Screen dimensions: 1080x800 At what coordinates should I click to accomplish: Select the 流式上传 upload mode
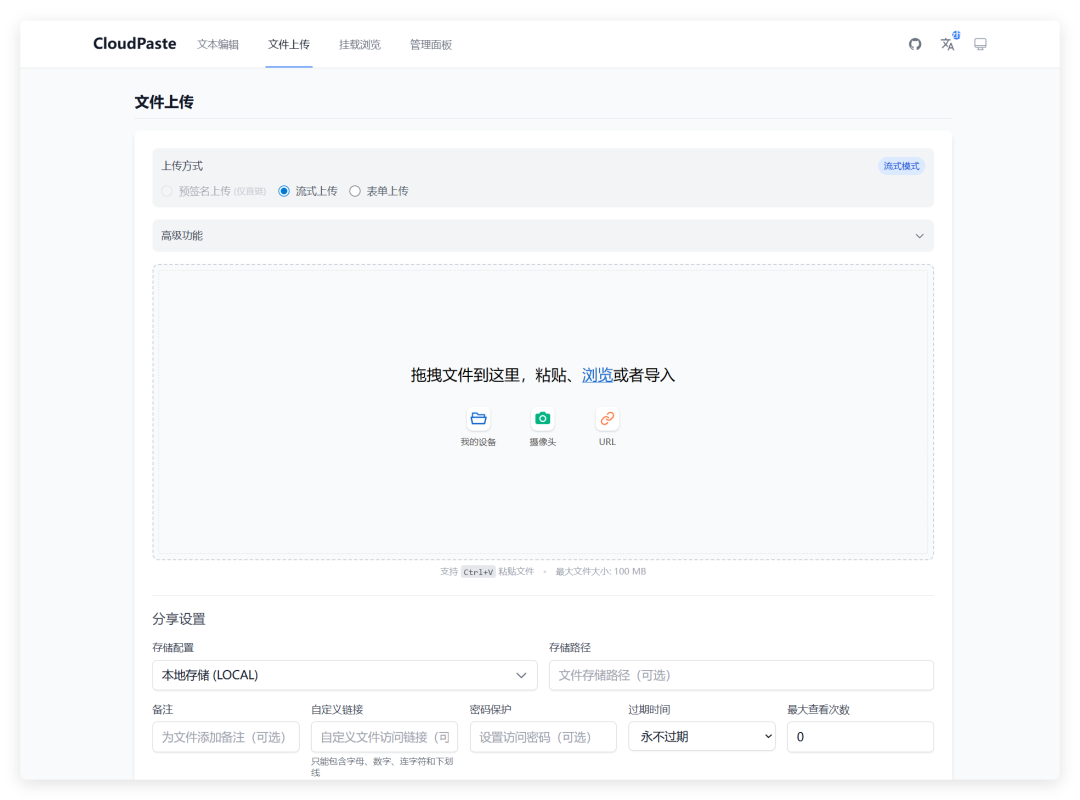pyautogui.click(x=284, y=190)
